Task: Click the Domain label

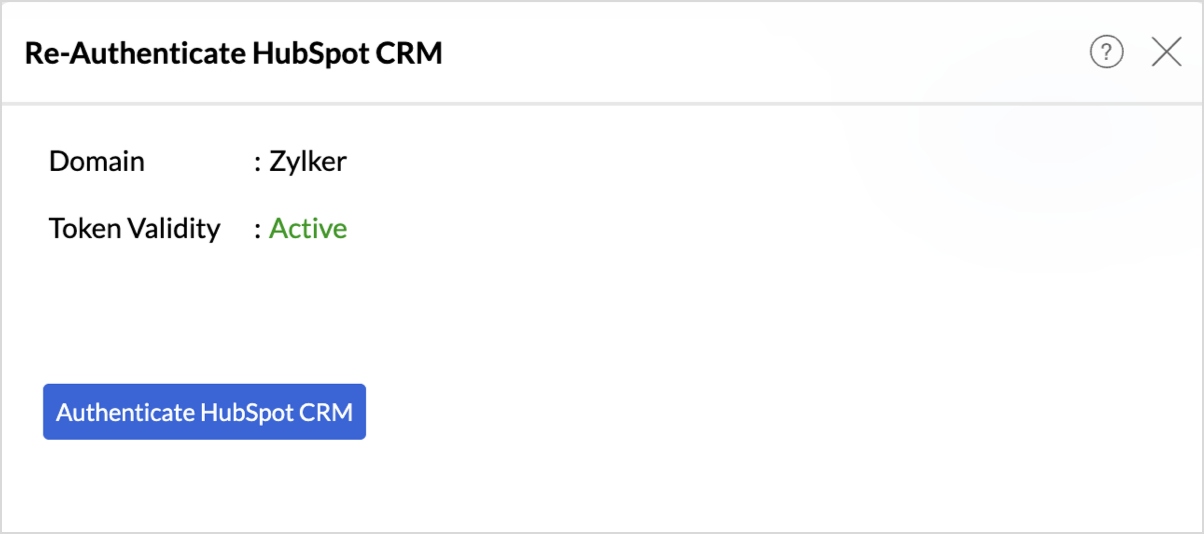Action: [97, 161]
